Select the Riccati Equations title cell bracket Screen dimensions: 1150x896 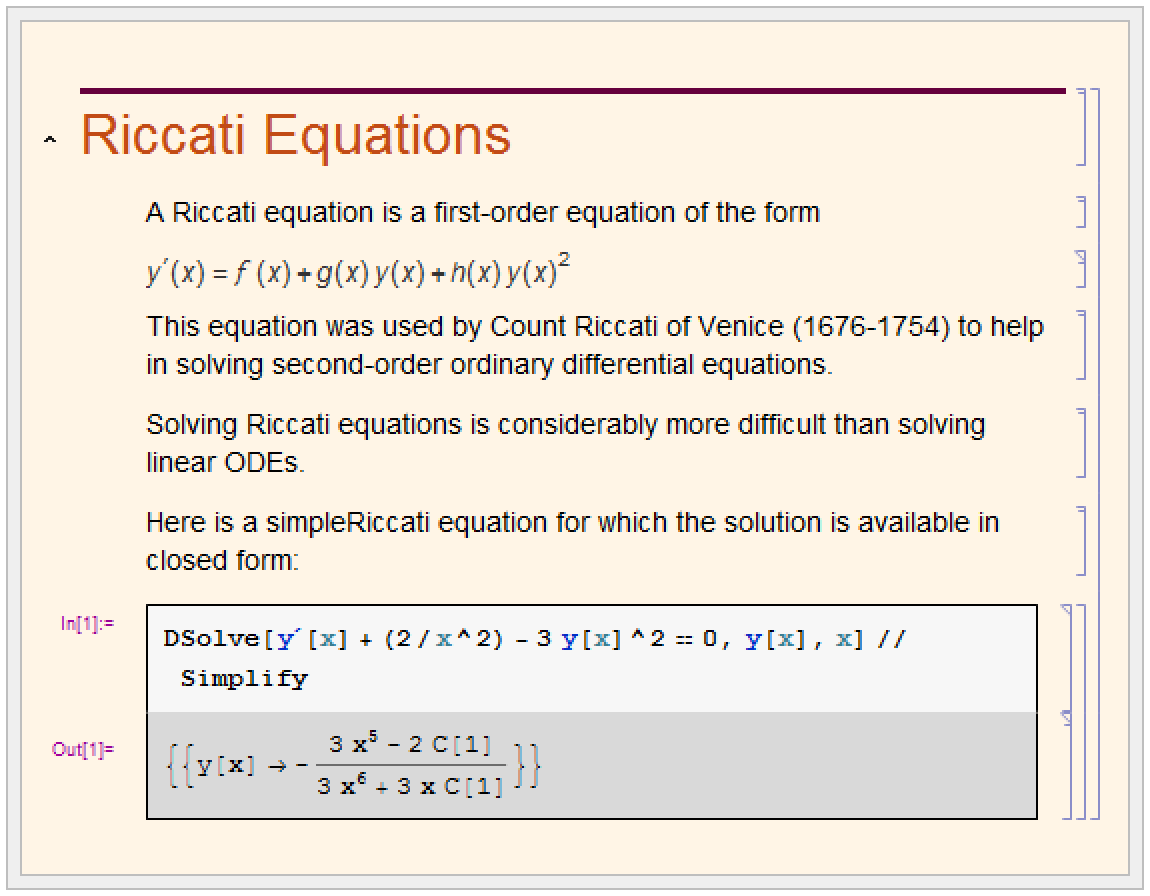[x=1081, y=127]
